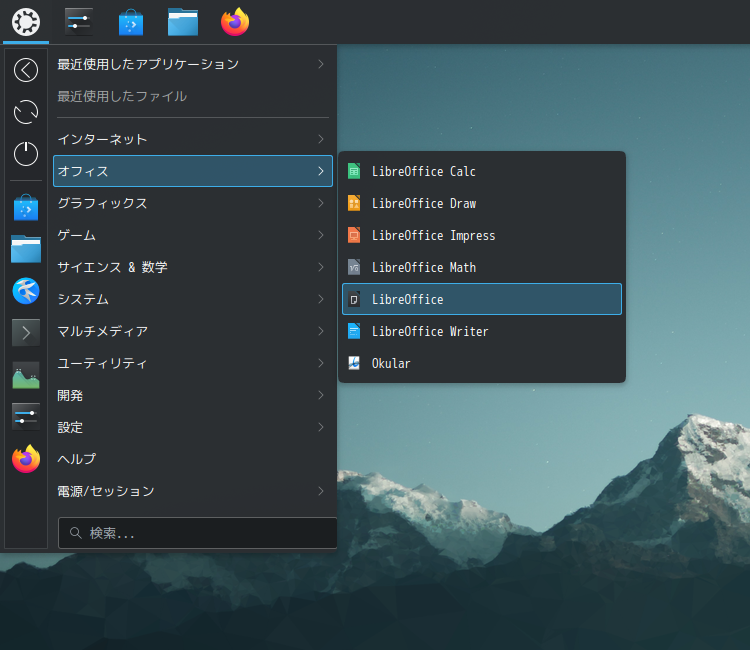Click the LibreOffice Draw icon

[354, 203]
